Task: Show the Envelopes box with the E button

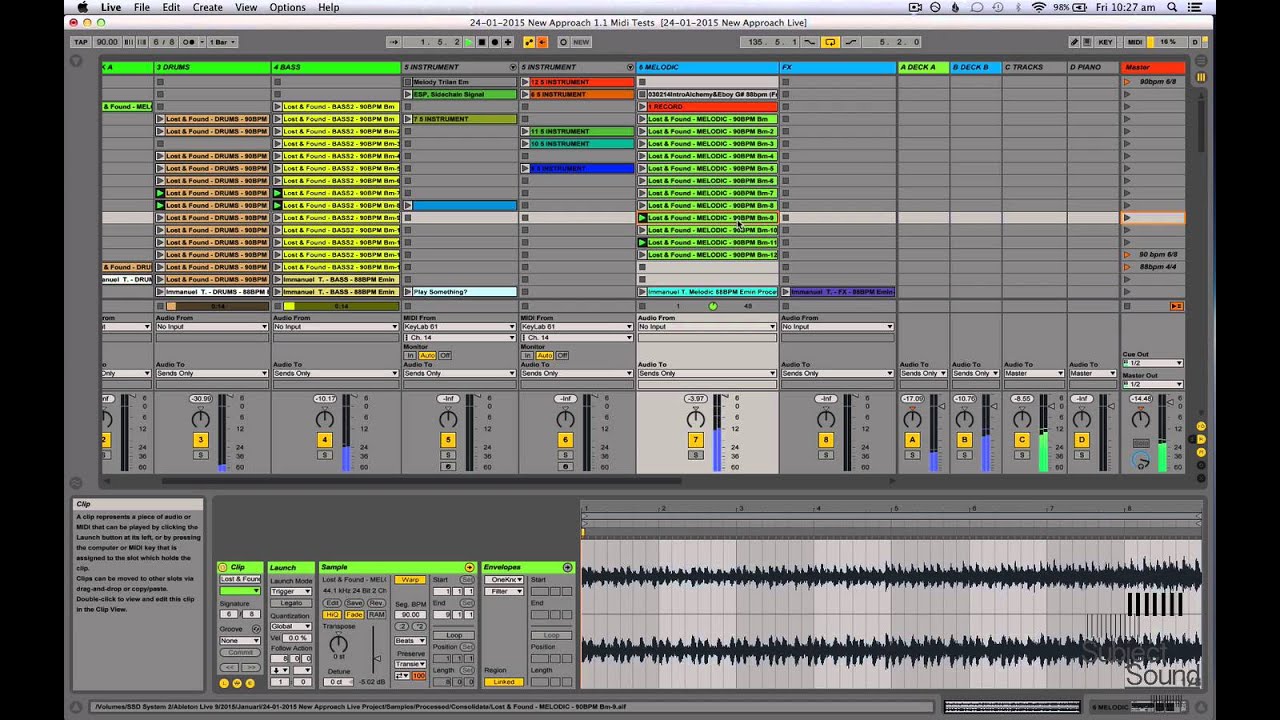Action: point(250,684)
